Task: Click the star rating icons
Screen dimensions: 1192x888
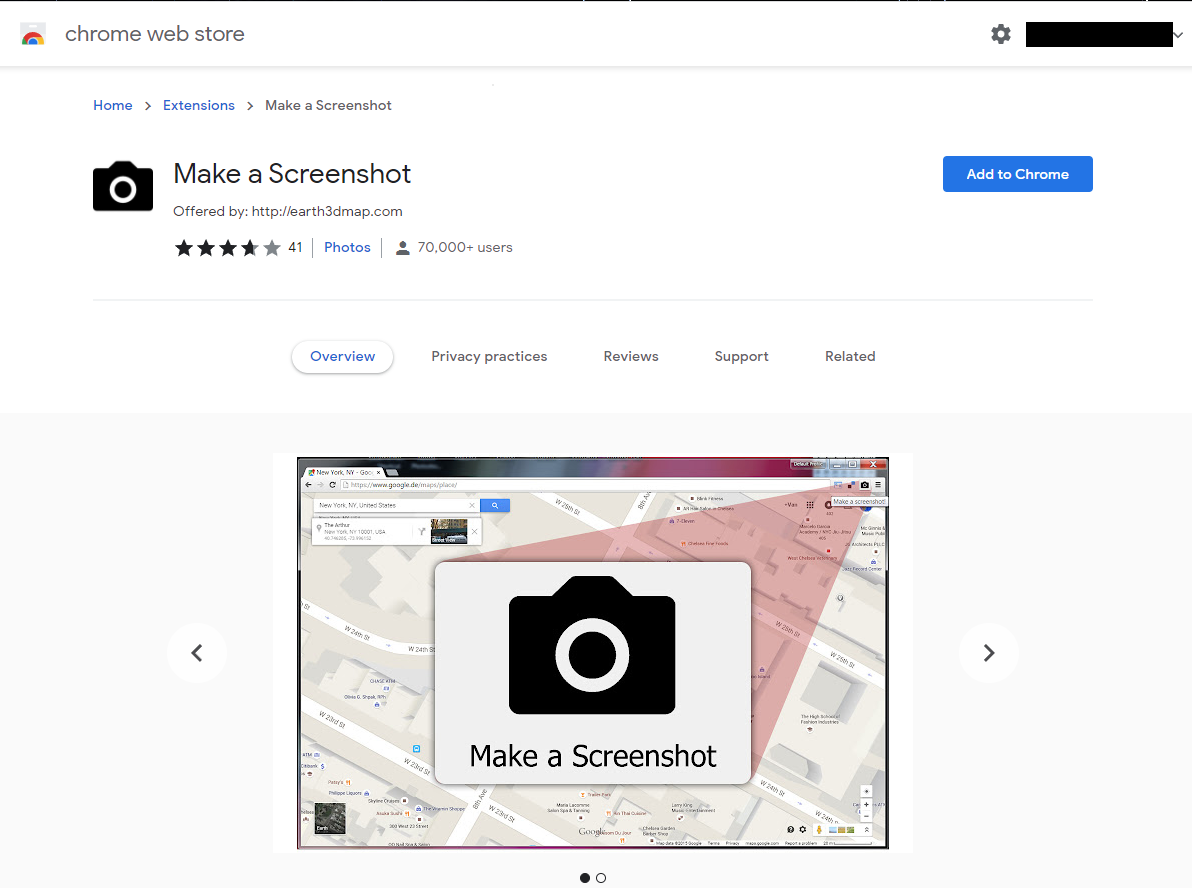Action: tap(227, 248)
